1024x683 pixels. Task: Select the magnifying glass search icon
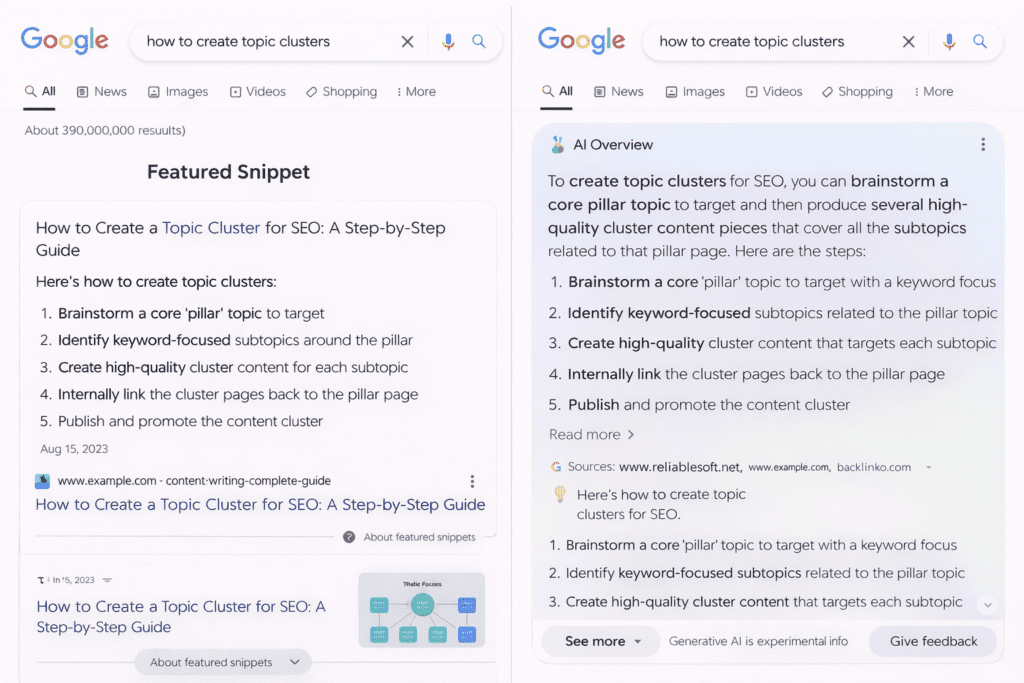tap(479, 41)
